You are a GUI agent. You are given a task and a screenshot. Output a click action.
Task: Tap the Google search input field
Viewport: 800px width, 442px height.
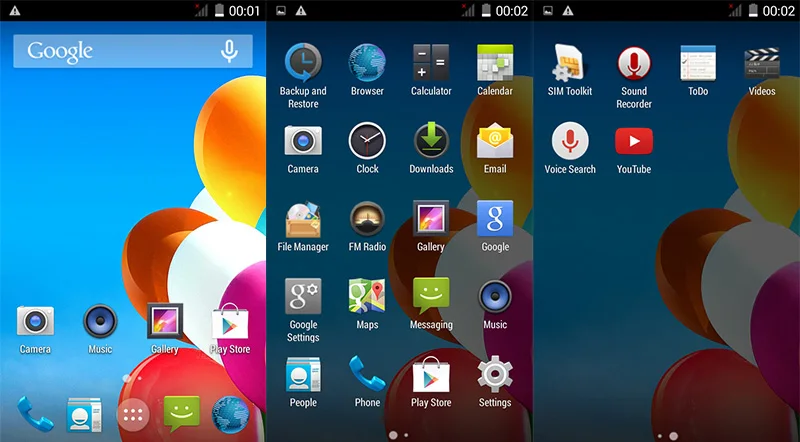point(133,51)
